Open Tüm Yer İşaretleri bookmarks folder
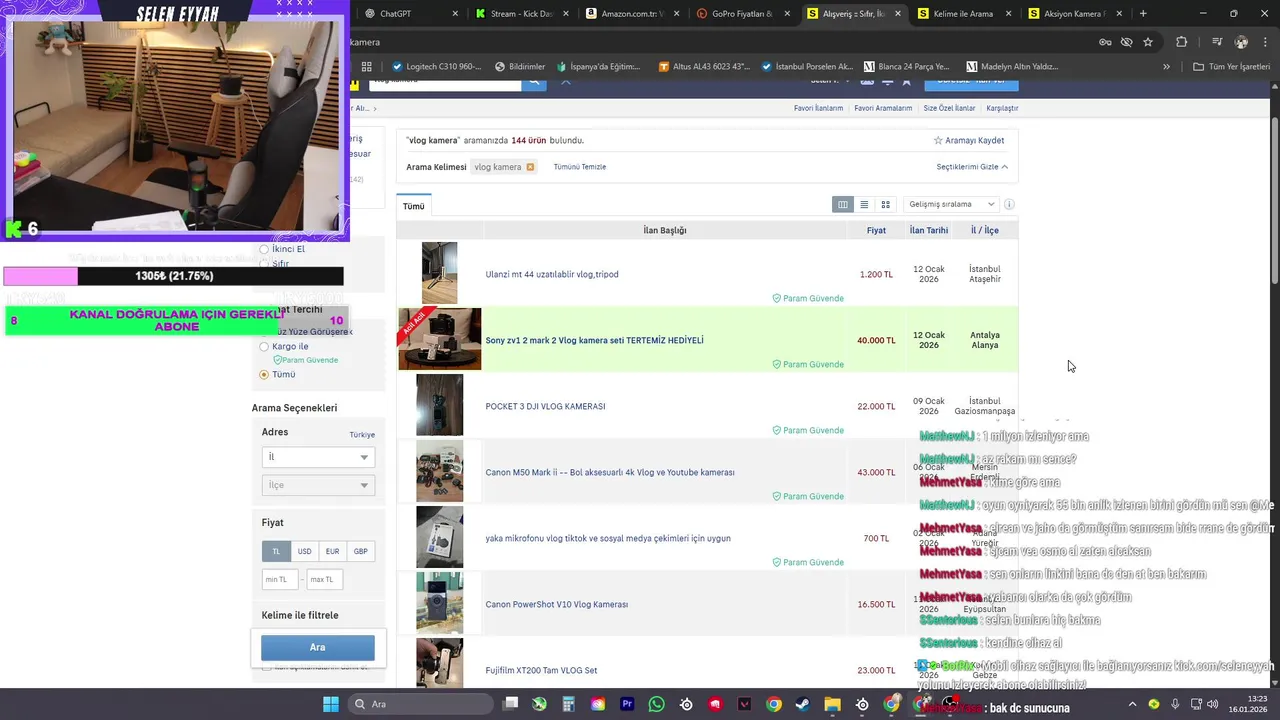The width and height of the screenshot is (1280, 720). [x=1231, y=67]
